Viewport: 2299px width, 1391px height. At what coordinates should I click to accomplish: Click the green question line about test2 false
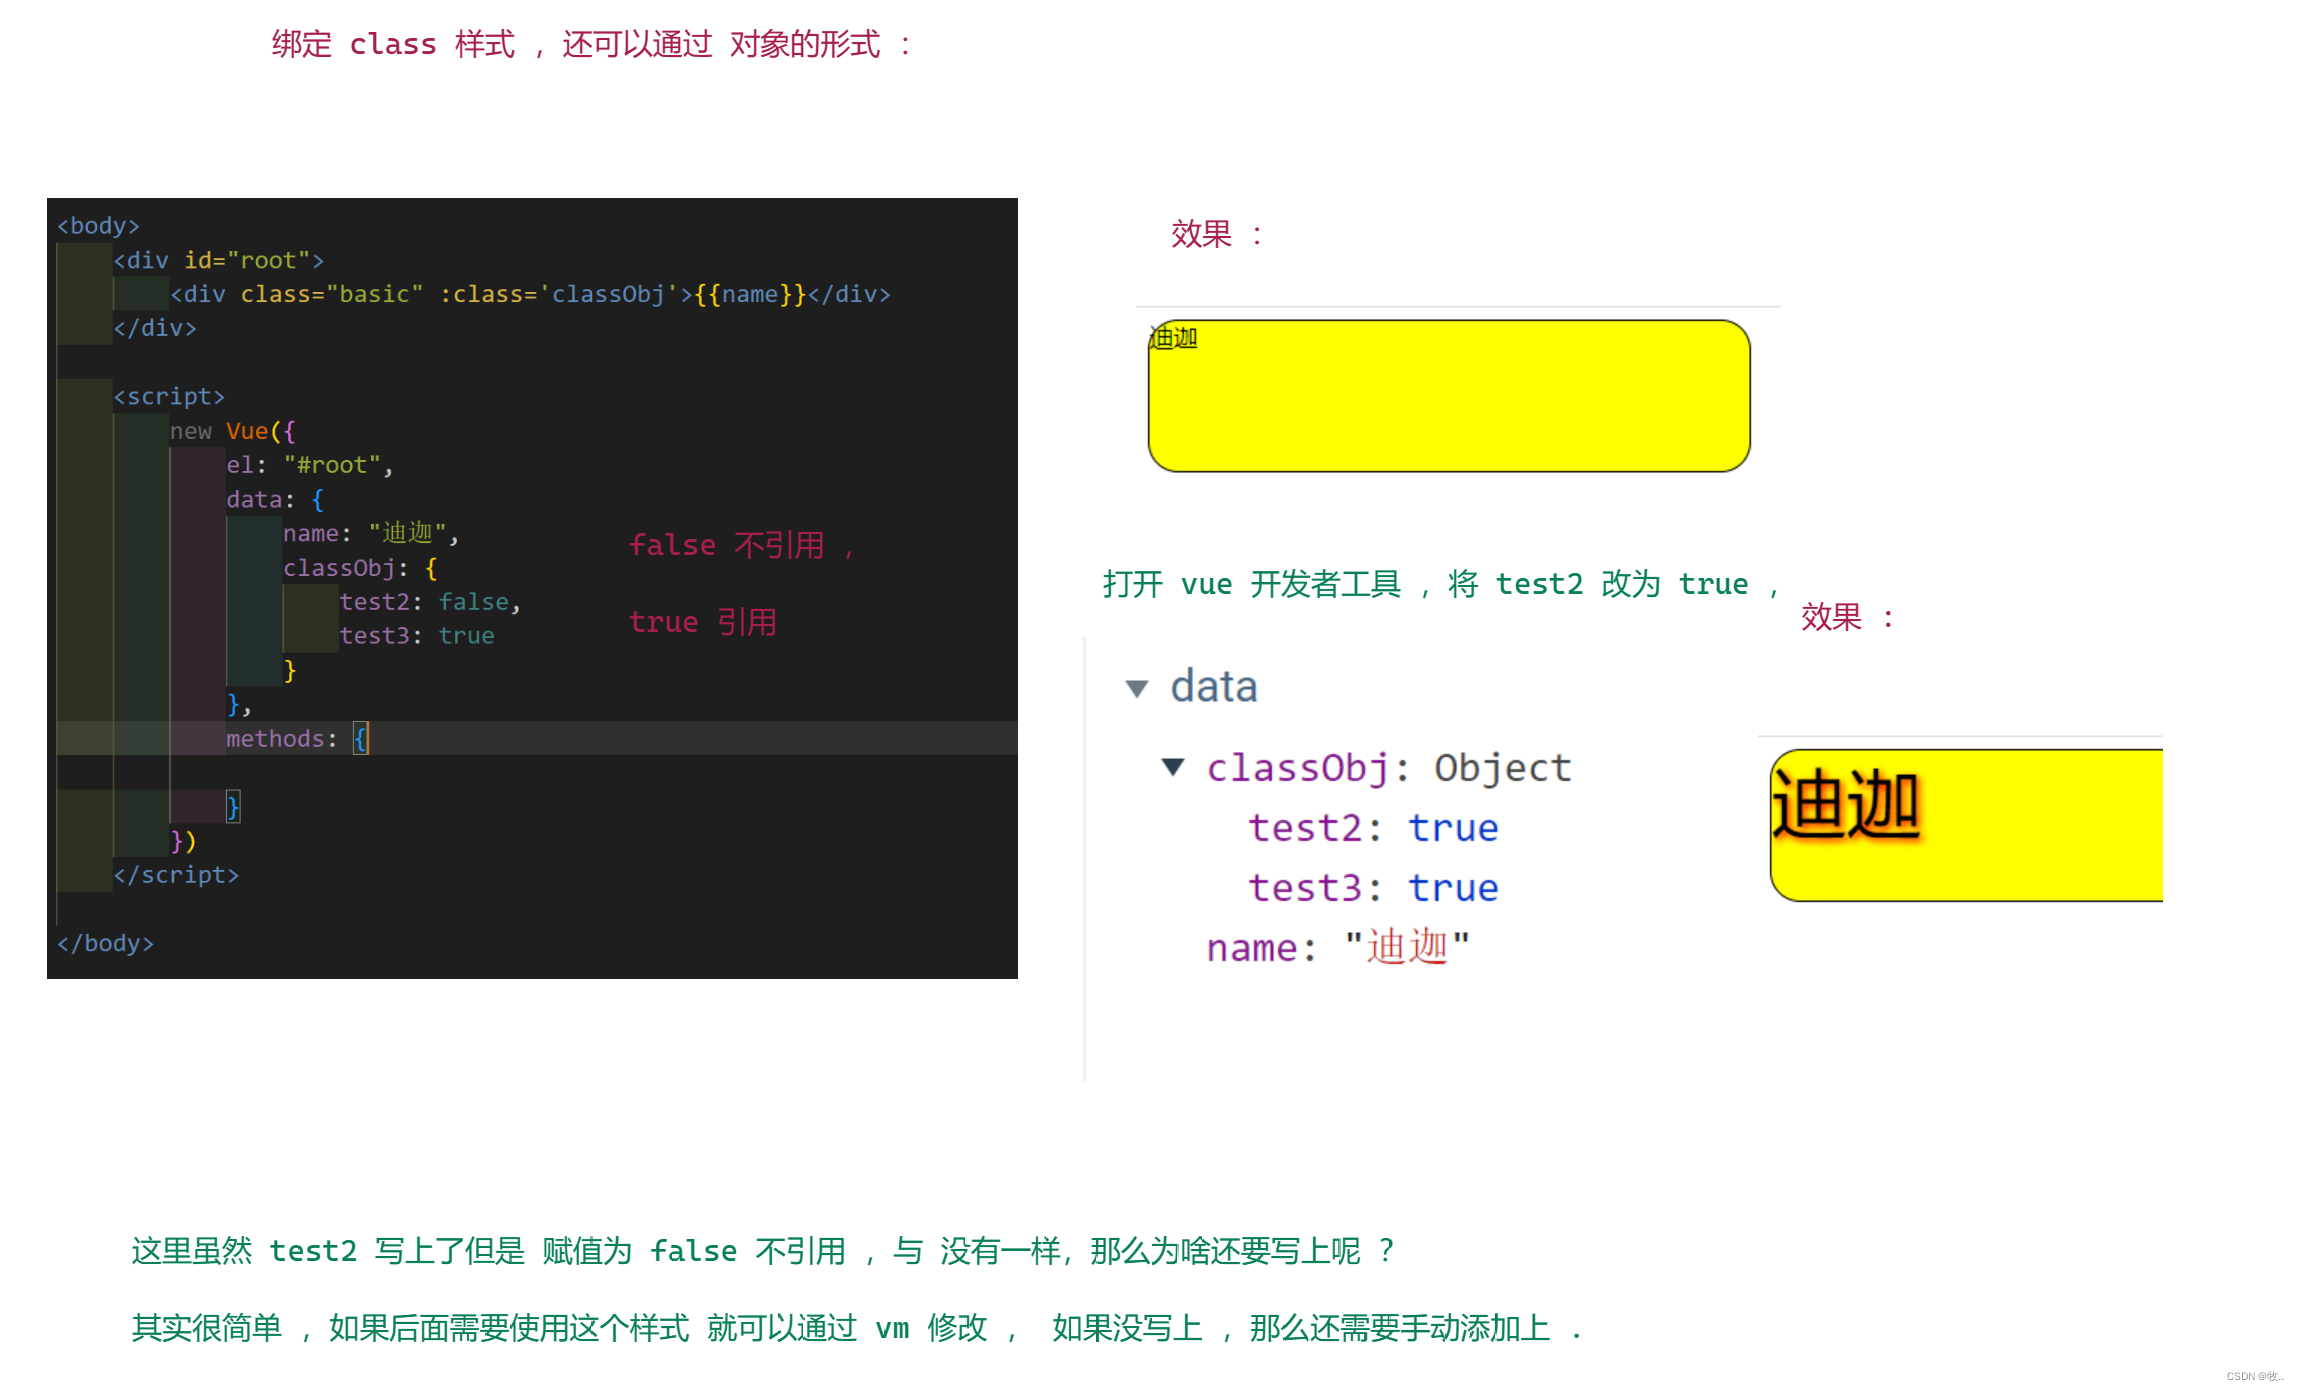coord(763,1251)
